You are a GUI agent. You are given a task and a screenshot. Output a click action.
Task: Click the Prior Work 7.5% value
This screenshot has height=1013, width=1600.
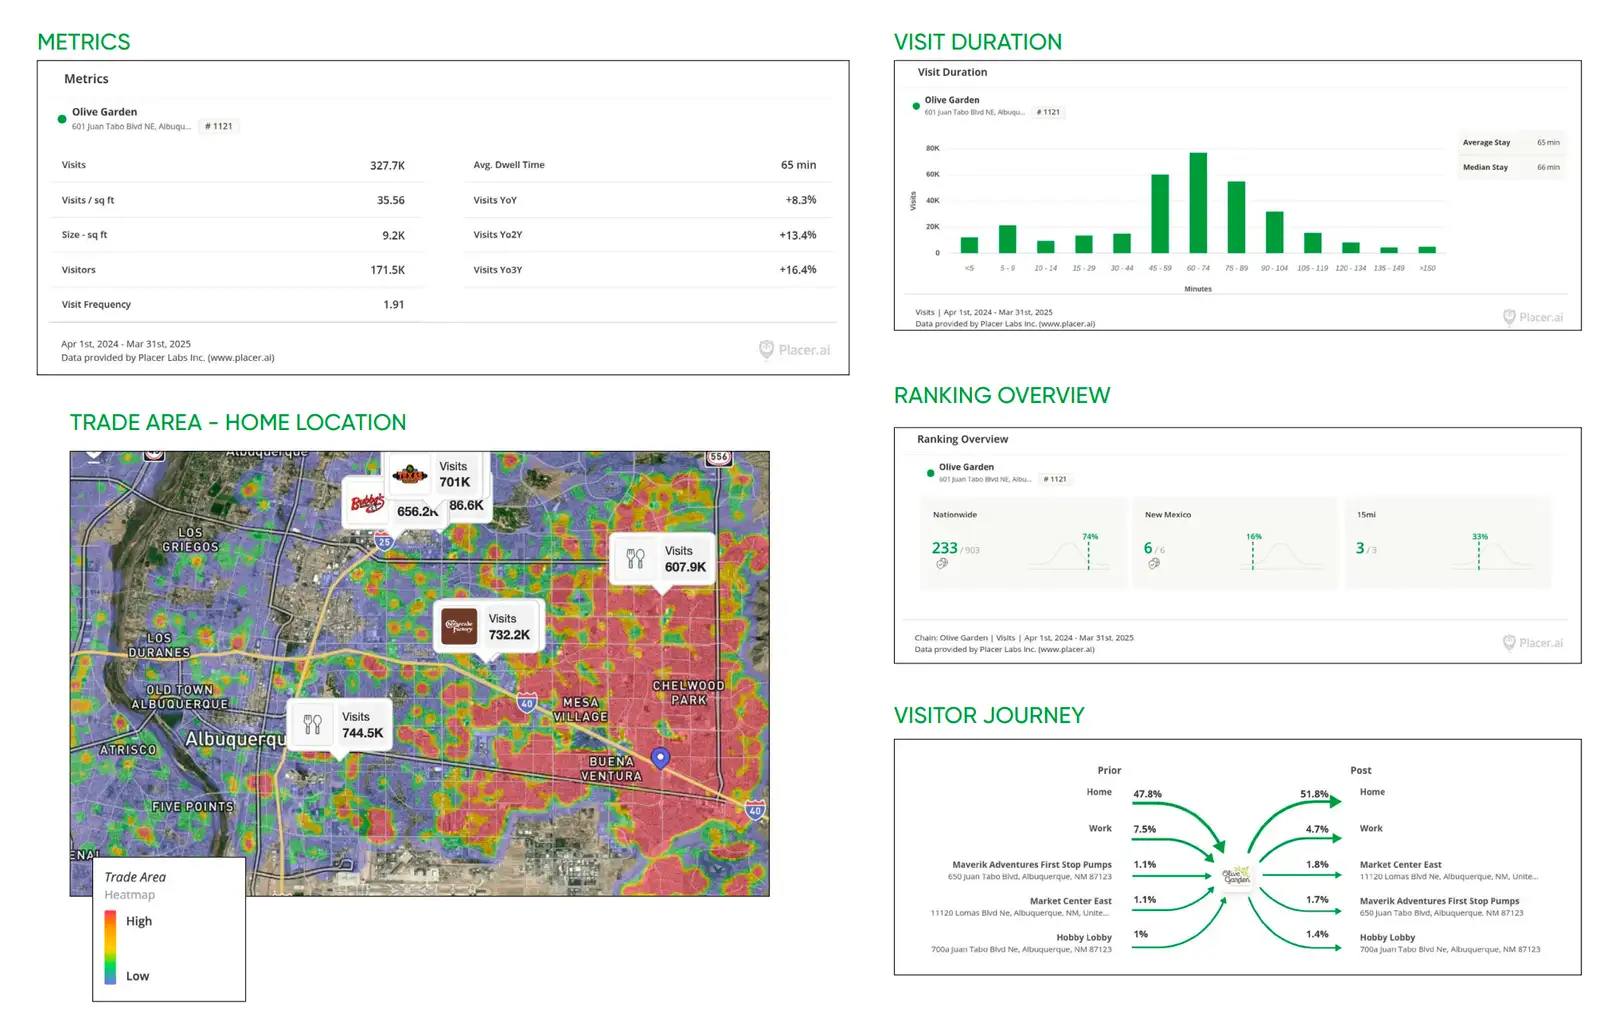pos(1144,830)
